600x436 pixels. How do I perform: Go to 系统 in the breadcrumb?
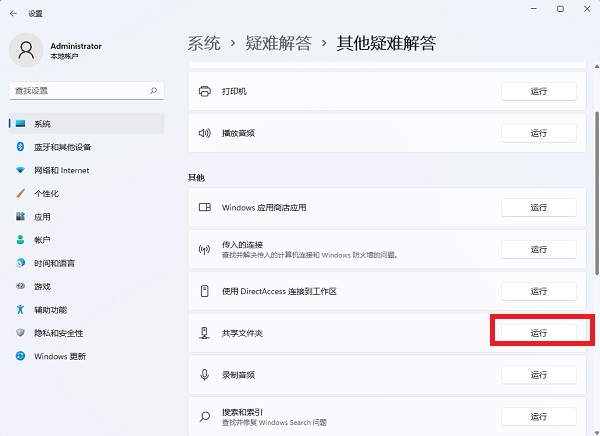204,43
